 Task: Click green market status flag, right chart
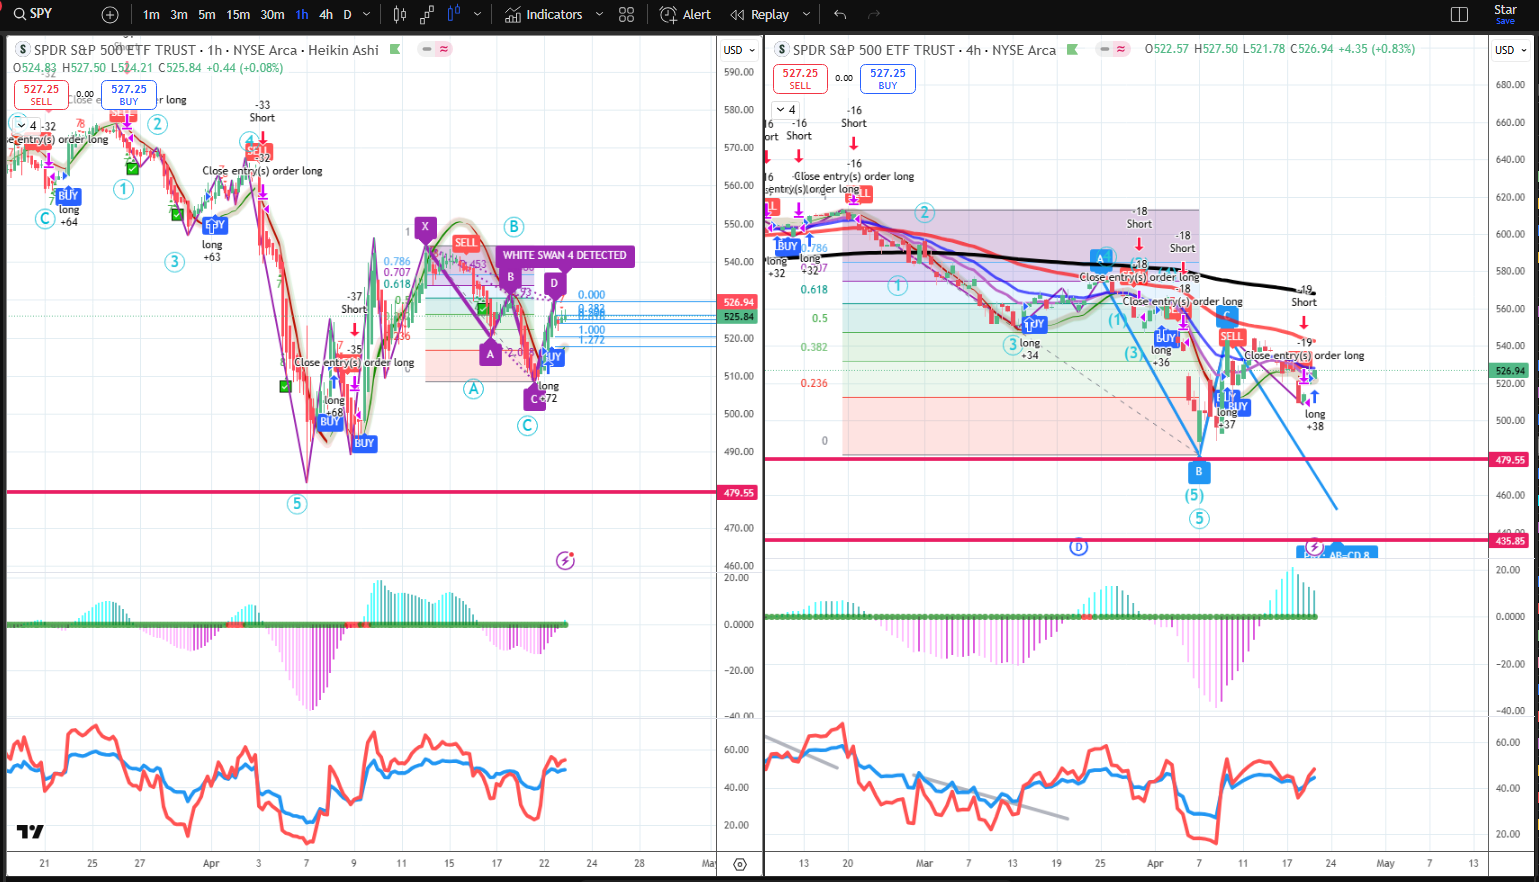point(1072,49)
